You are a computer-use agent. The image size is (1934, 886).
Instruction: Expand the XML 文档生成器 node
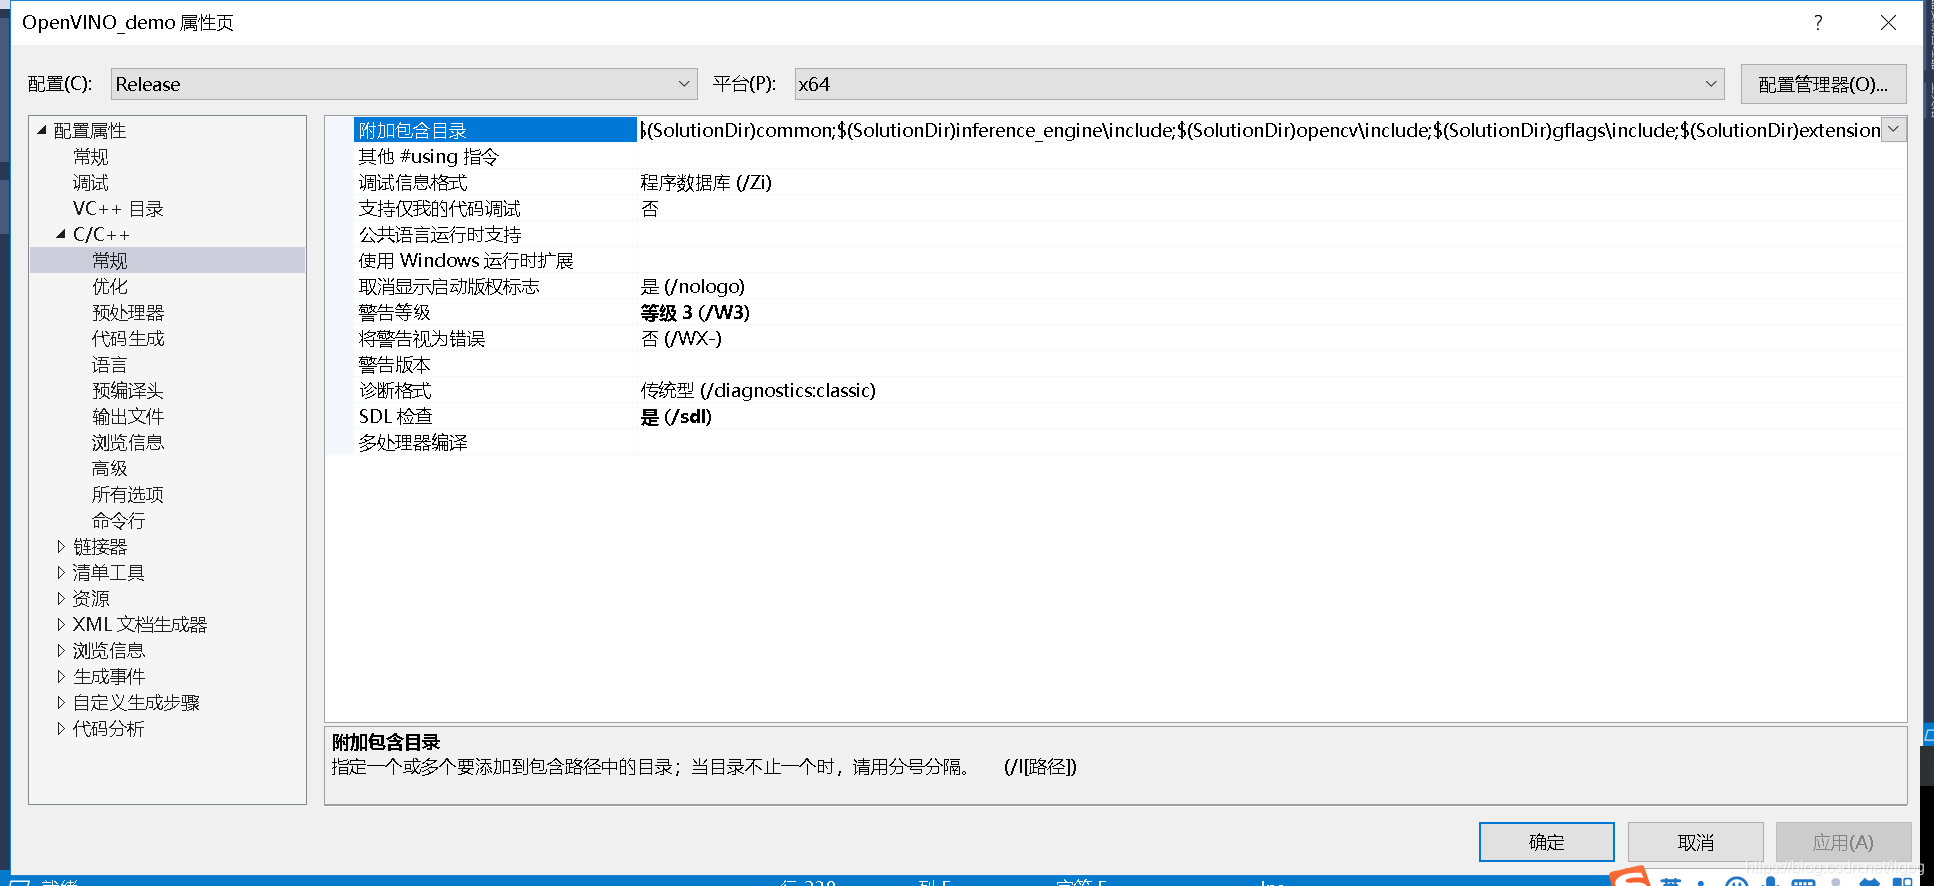click(x=61, y=624)
